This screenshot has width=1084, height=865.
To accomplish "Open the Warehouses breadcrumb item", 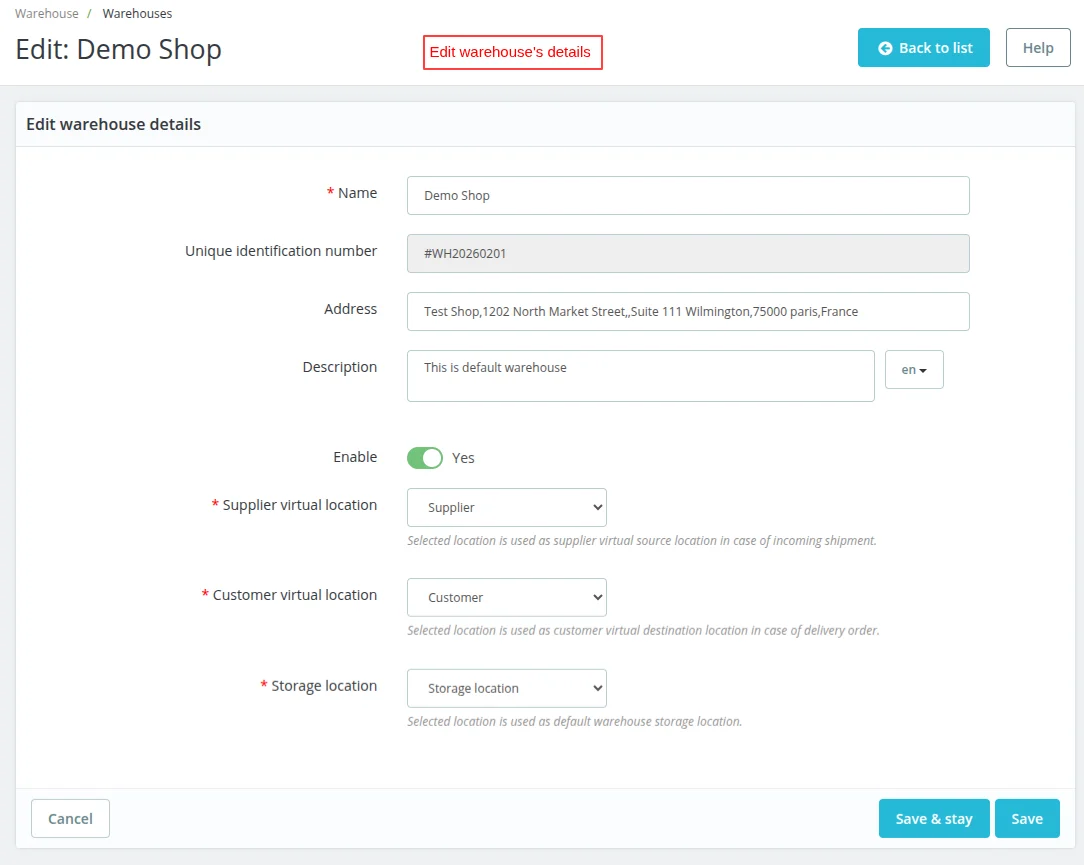I will tap(137, 14).
